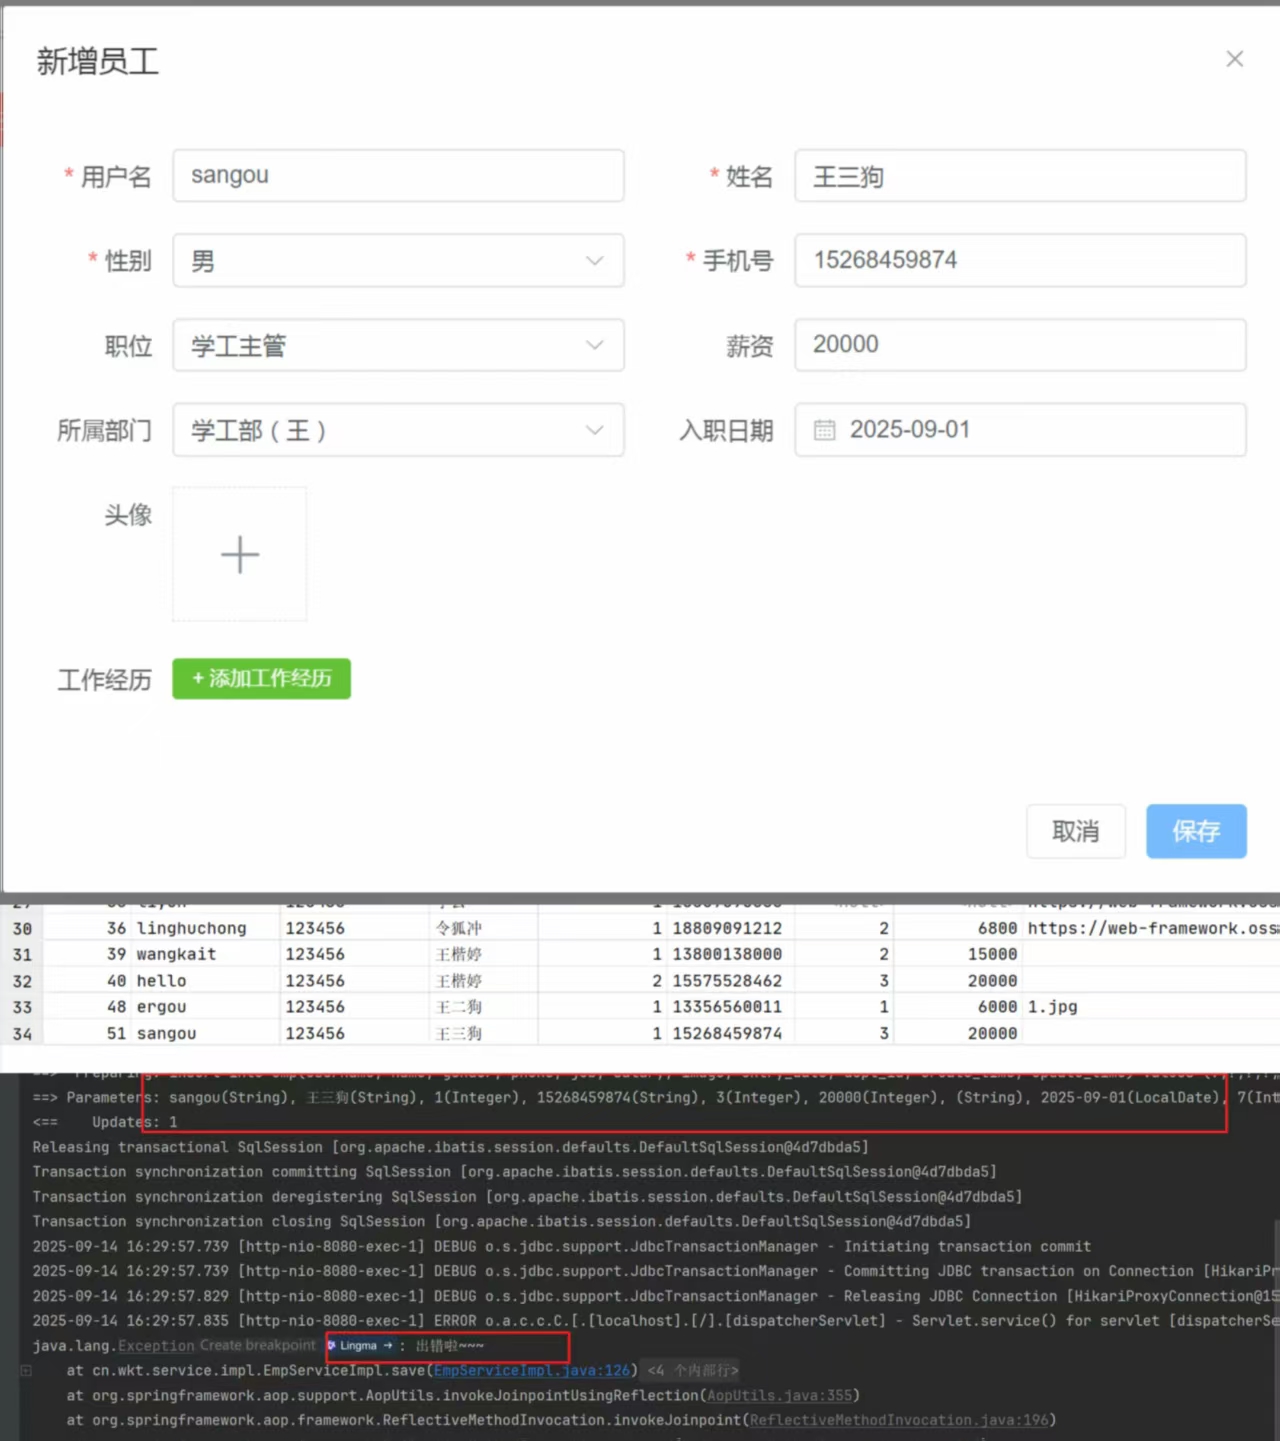The width and height of the screenshot is (1280, 1441).
Task: Expand the 职位 dropdown showing 学工主管
Action: pyautogui.click(x=594, y=345)
